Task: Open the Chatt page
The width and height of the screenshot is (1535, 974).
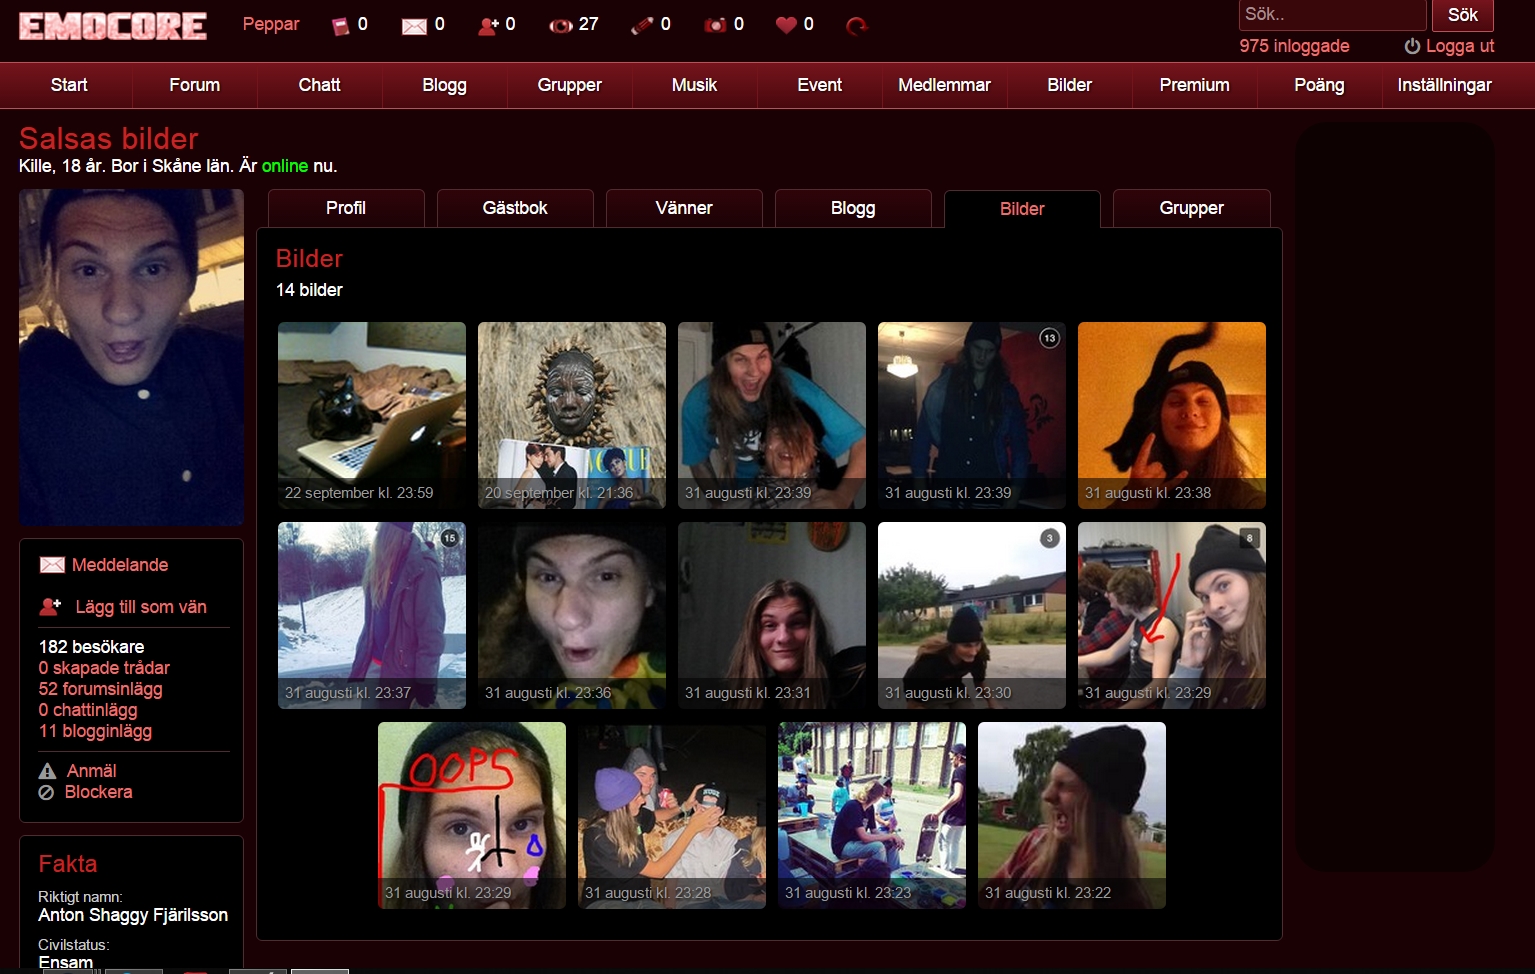Action: (320, 85)
